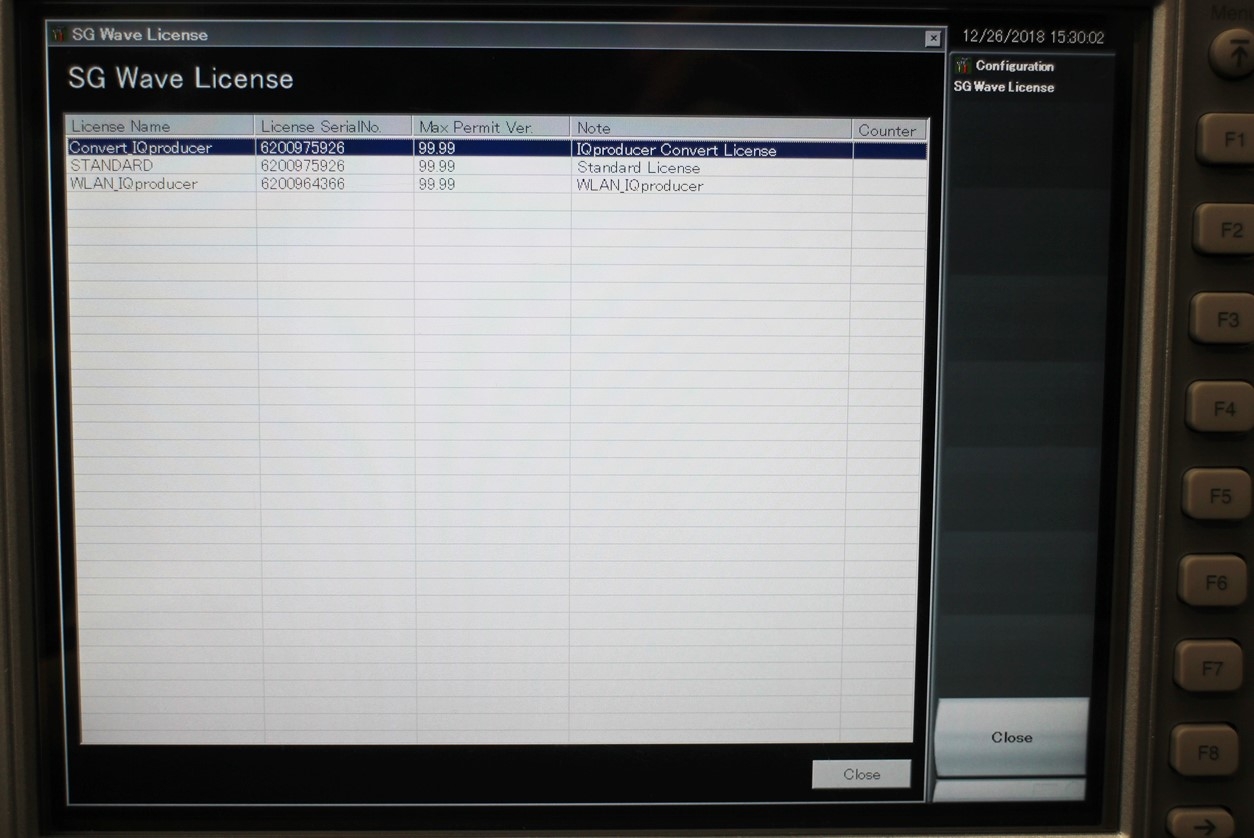This screenshot has width=1254, height=838.
Task: Click the 99.99 version in the WLAN_IQproducer row
Action: [437, 184]
